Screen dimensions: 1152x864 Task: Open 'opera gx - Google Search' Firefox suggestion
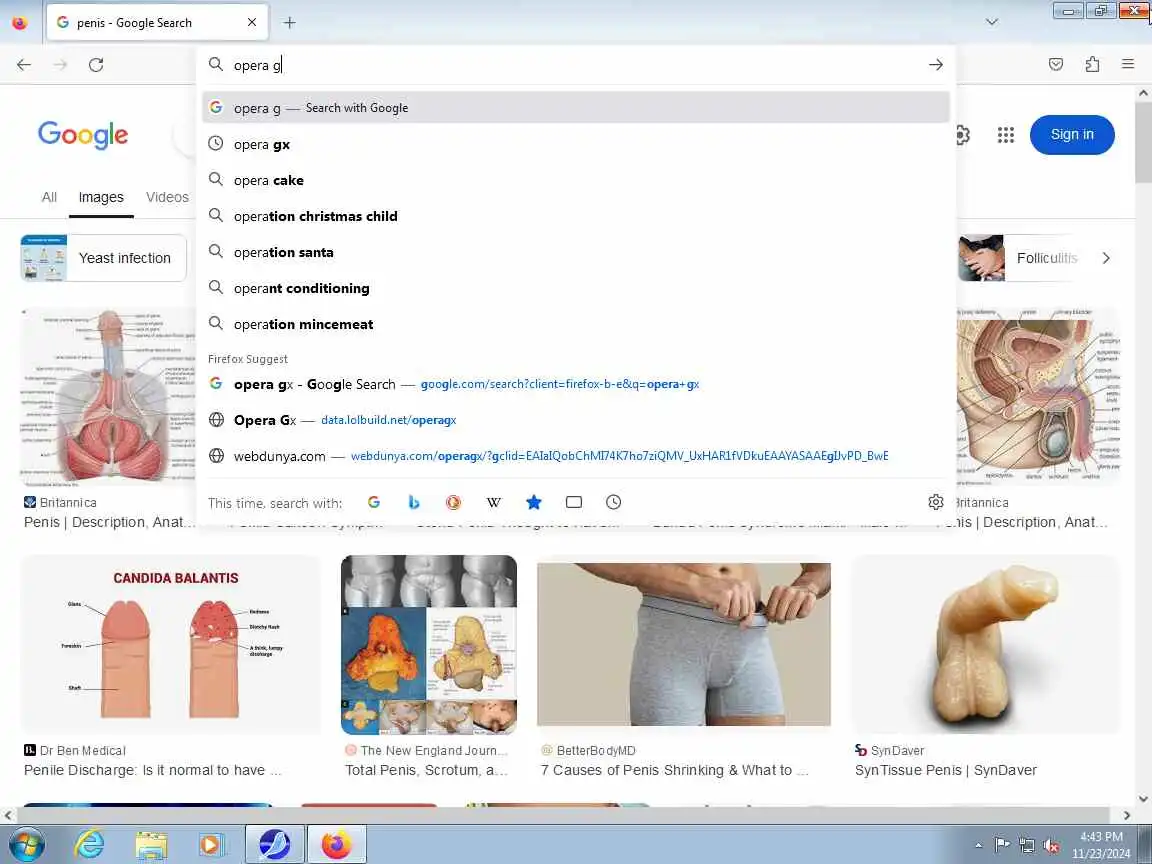click(576, 384)
